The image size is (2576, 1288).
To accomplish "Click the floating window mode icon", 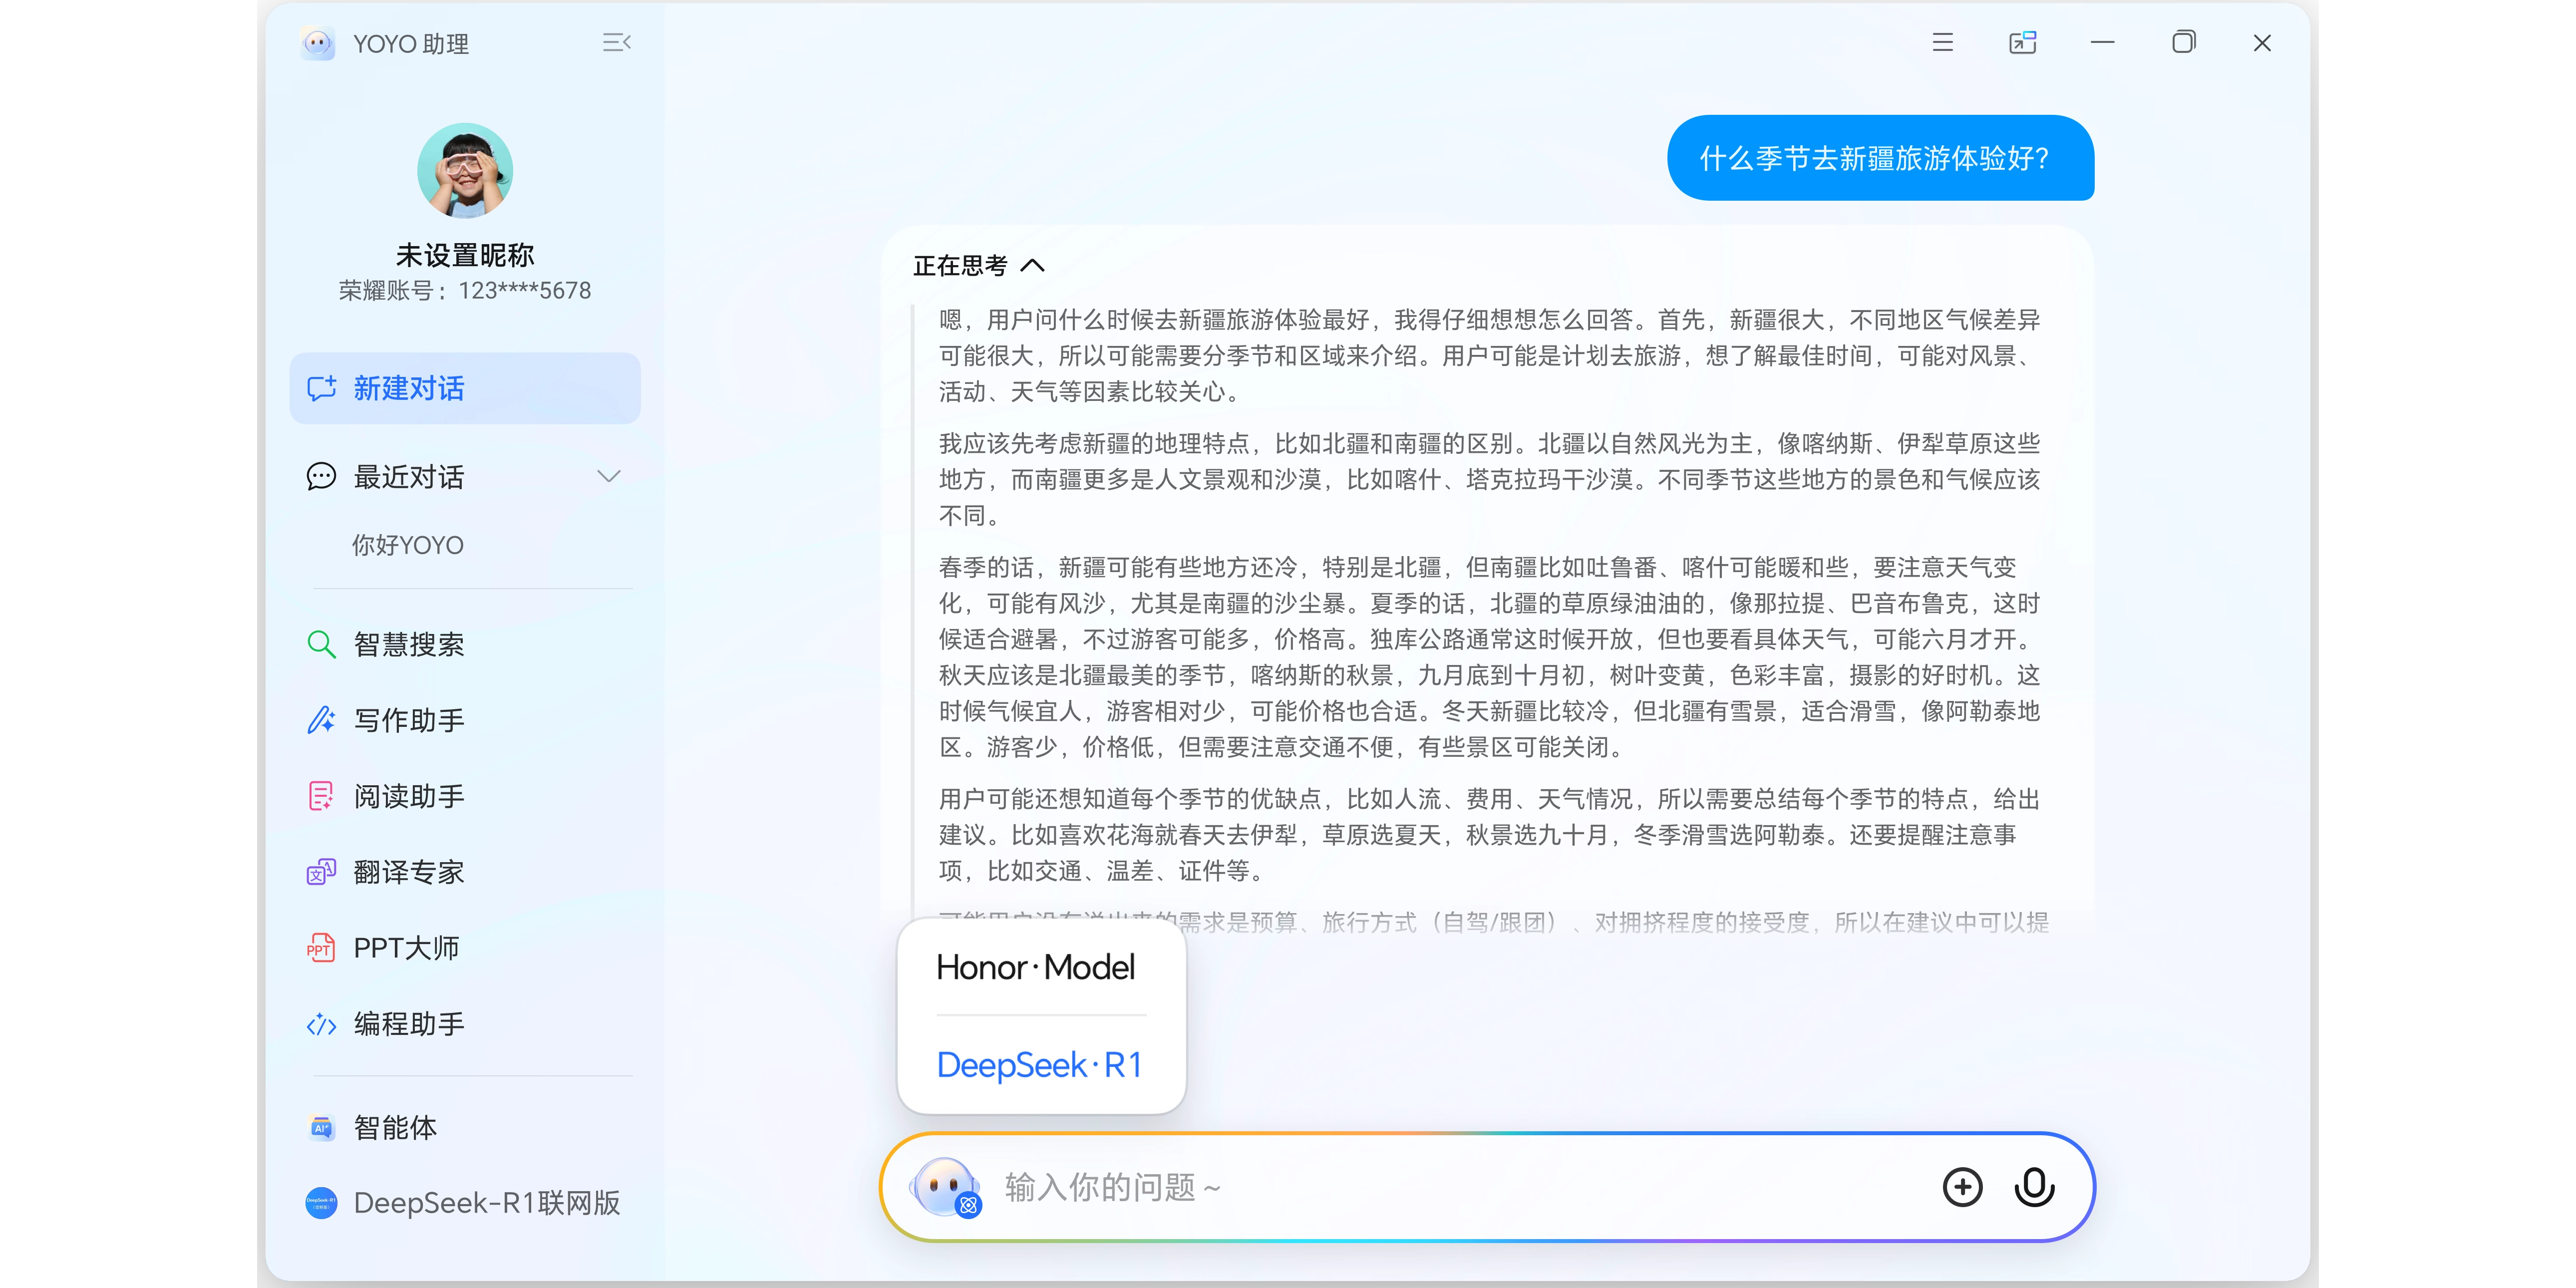I will [2022, 43].
